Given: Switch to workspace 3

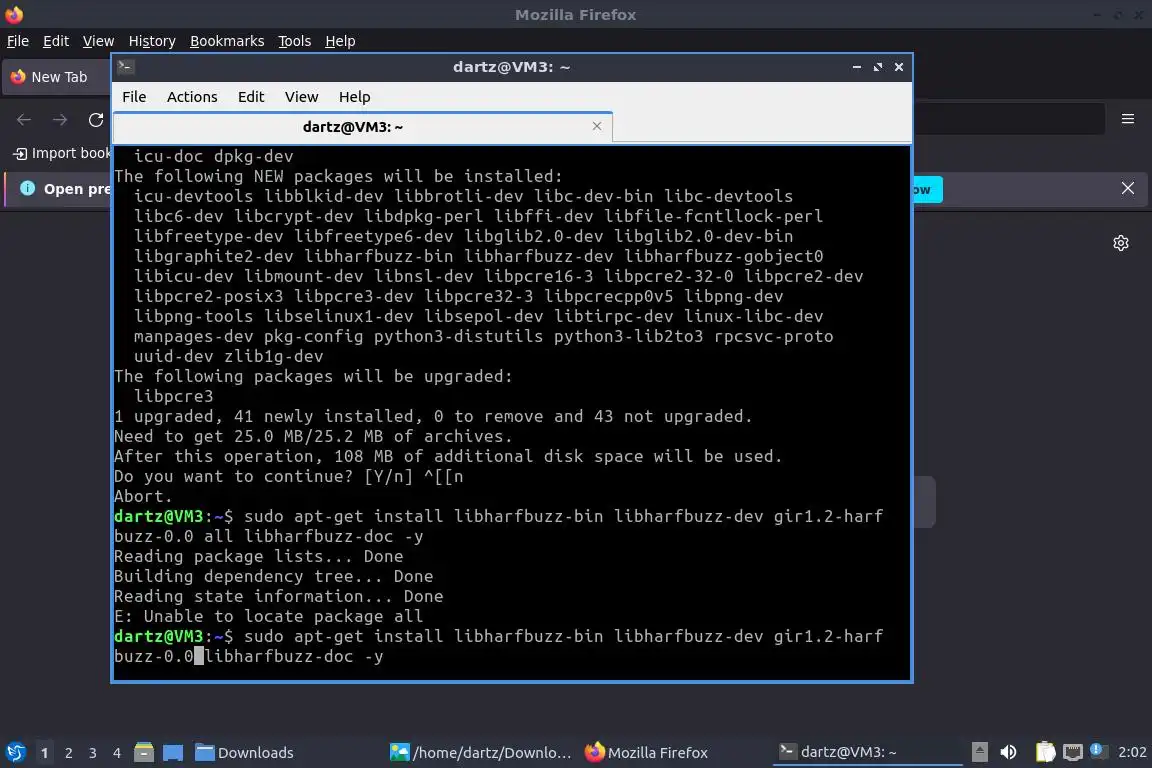Looking at the screenshot, I should pyautogui.click(x=93, y=753).
